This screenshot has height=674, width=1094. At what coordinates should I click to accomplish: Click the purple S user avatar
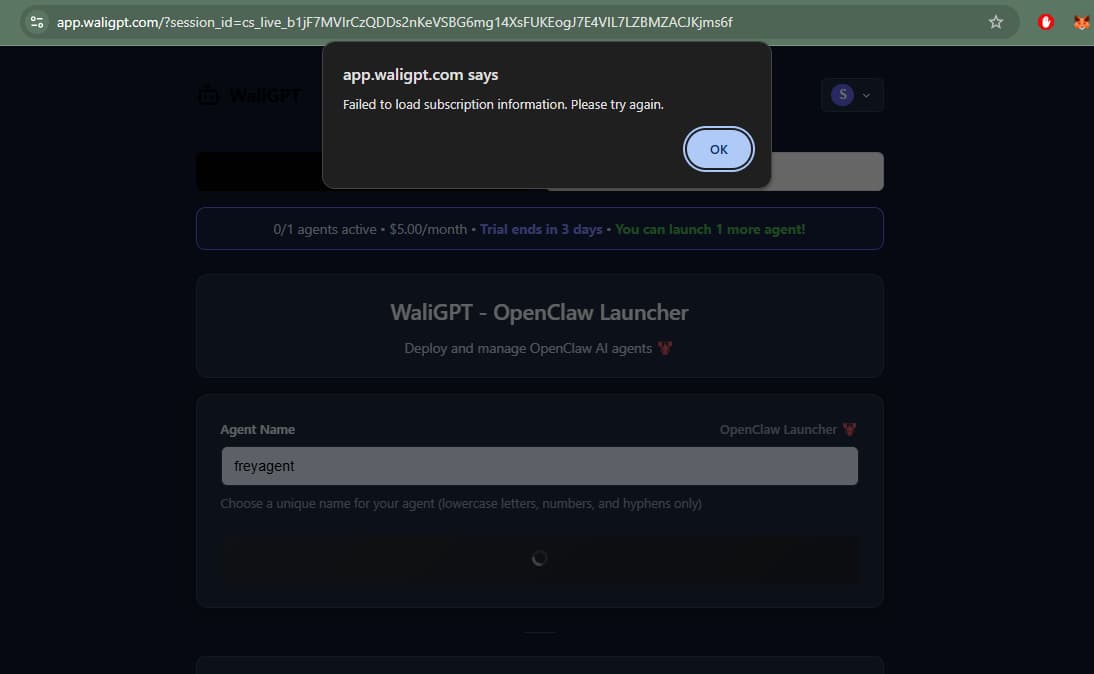[842, 95]
